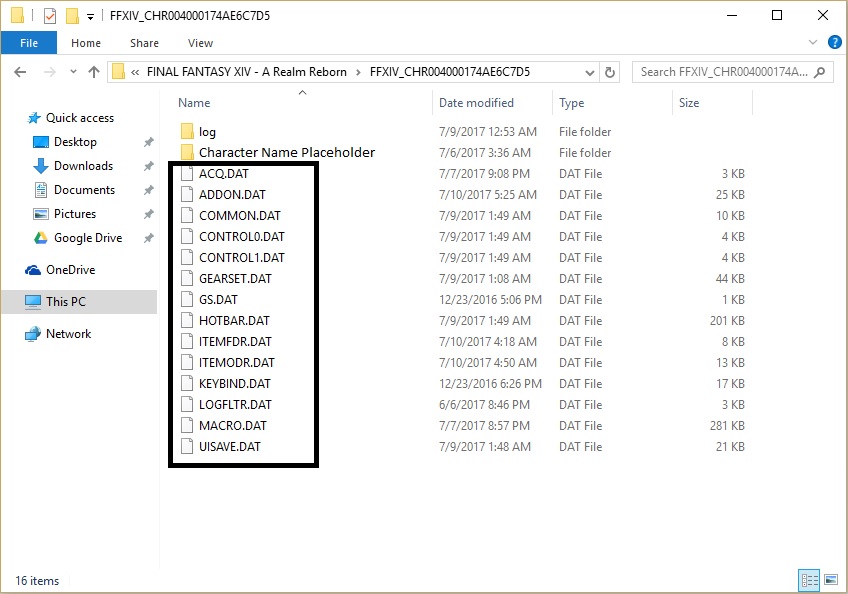Click the pin icon next to Google Drive
The width and height of the screenshot is (848, 594).
148,238
